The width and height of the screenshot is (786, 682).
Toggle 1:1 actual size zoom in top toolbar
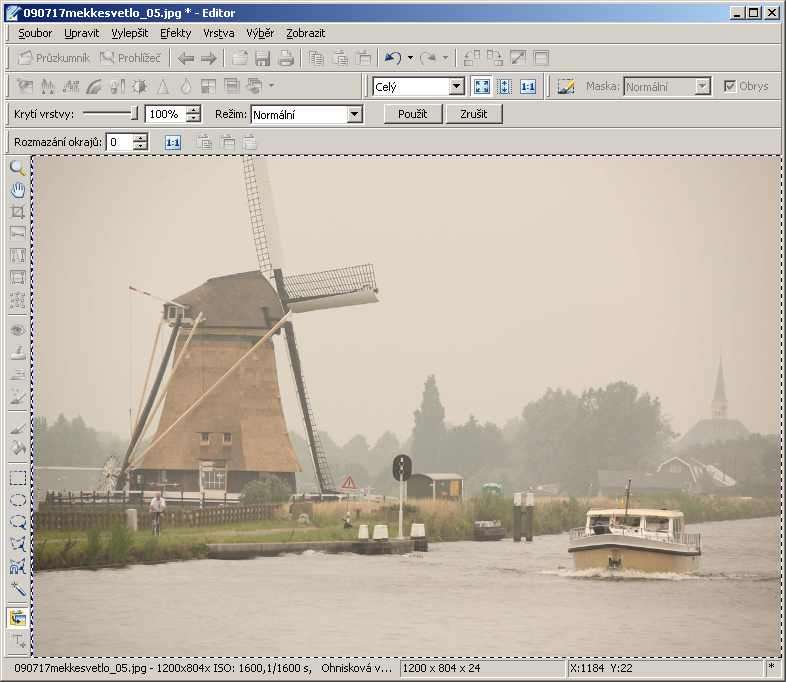pyautogui.click(x=528, y=87)
